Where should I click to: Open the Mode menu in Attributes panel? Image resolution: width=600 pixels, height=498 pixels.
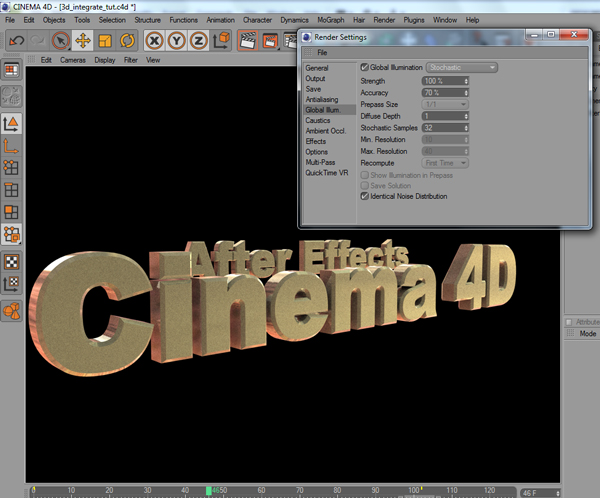(587, 334)
